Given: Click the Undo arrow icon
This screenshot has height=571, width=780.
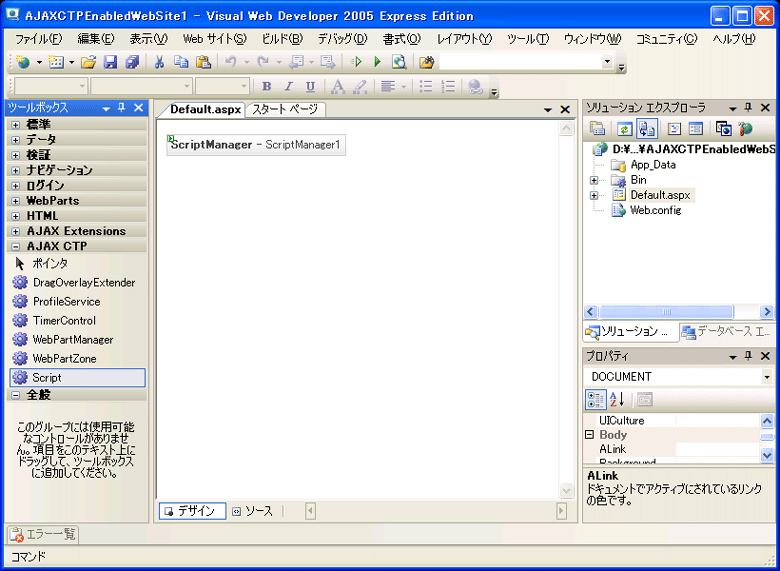Looking at the screenshot, I should (230, 62).
